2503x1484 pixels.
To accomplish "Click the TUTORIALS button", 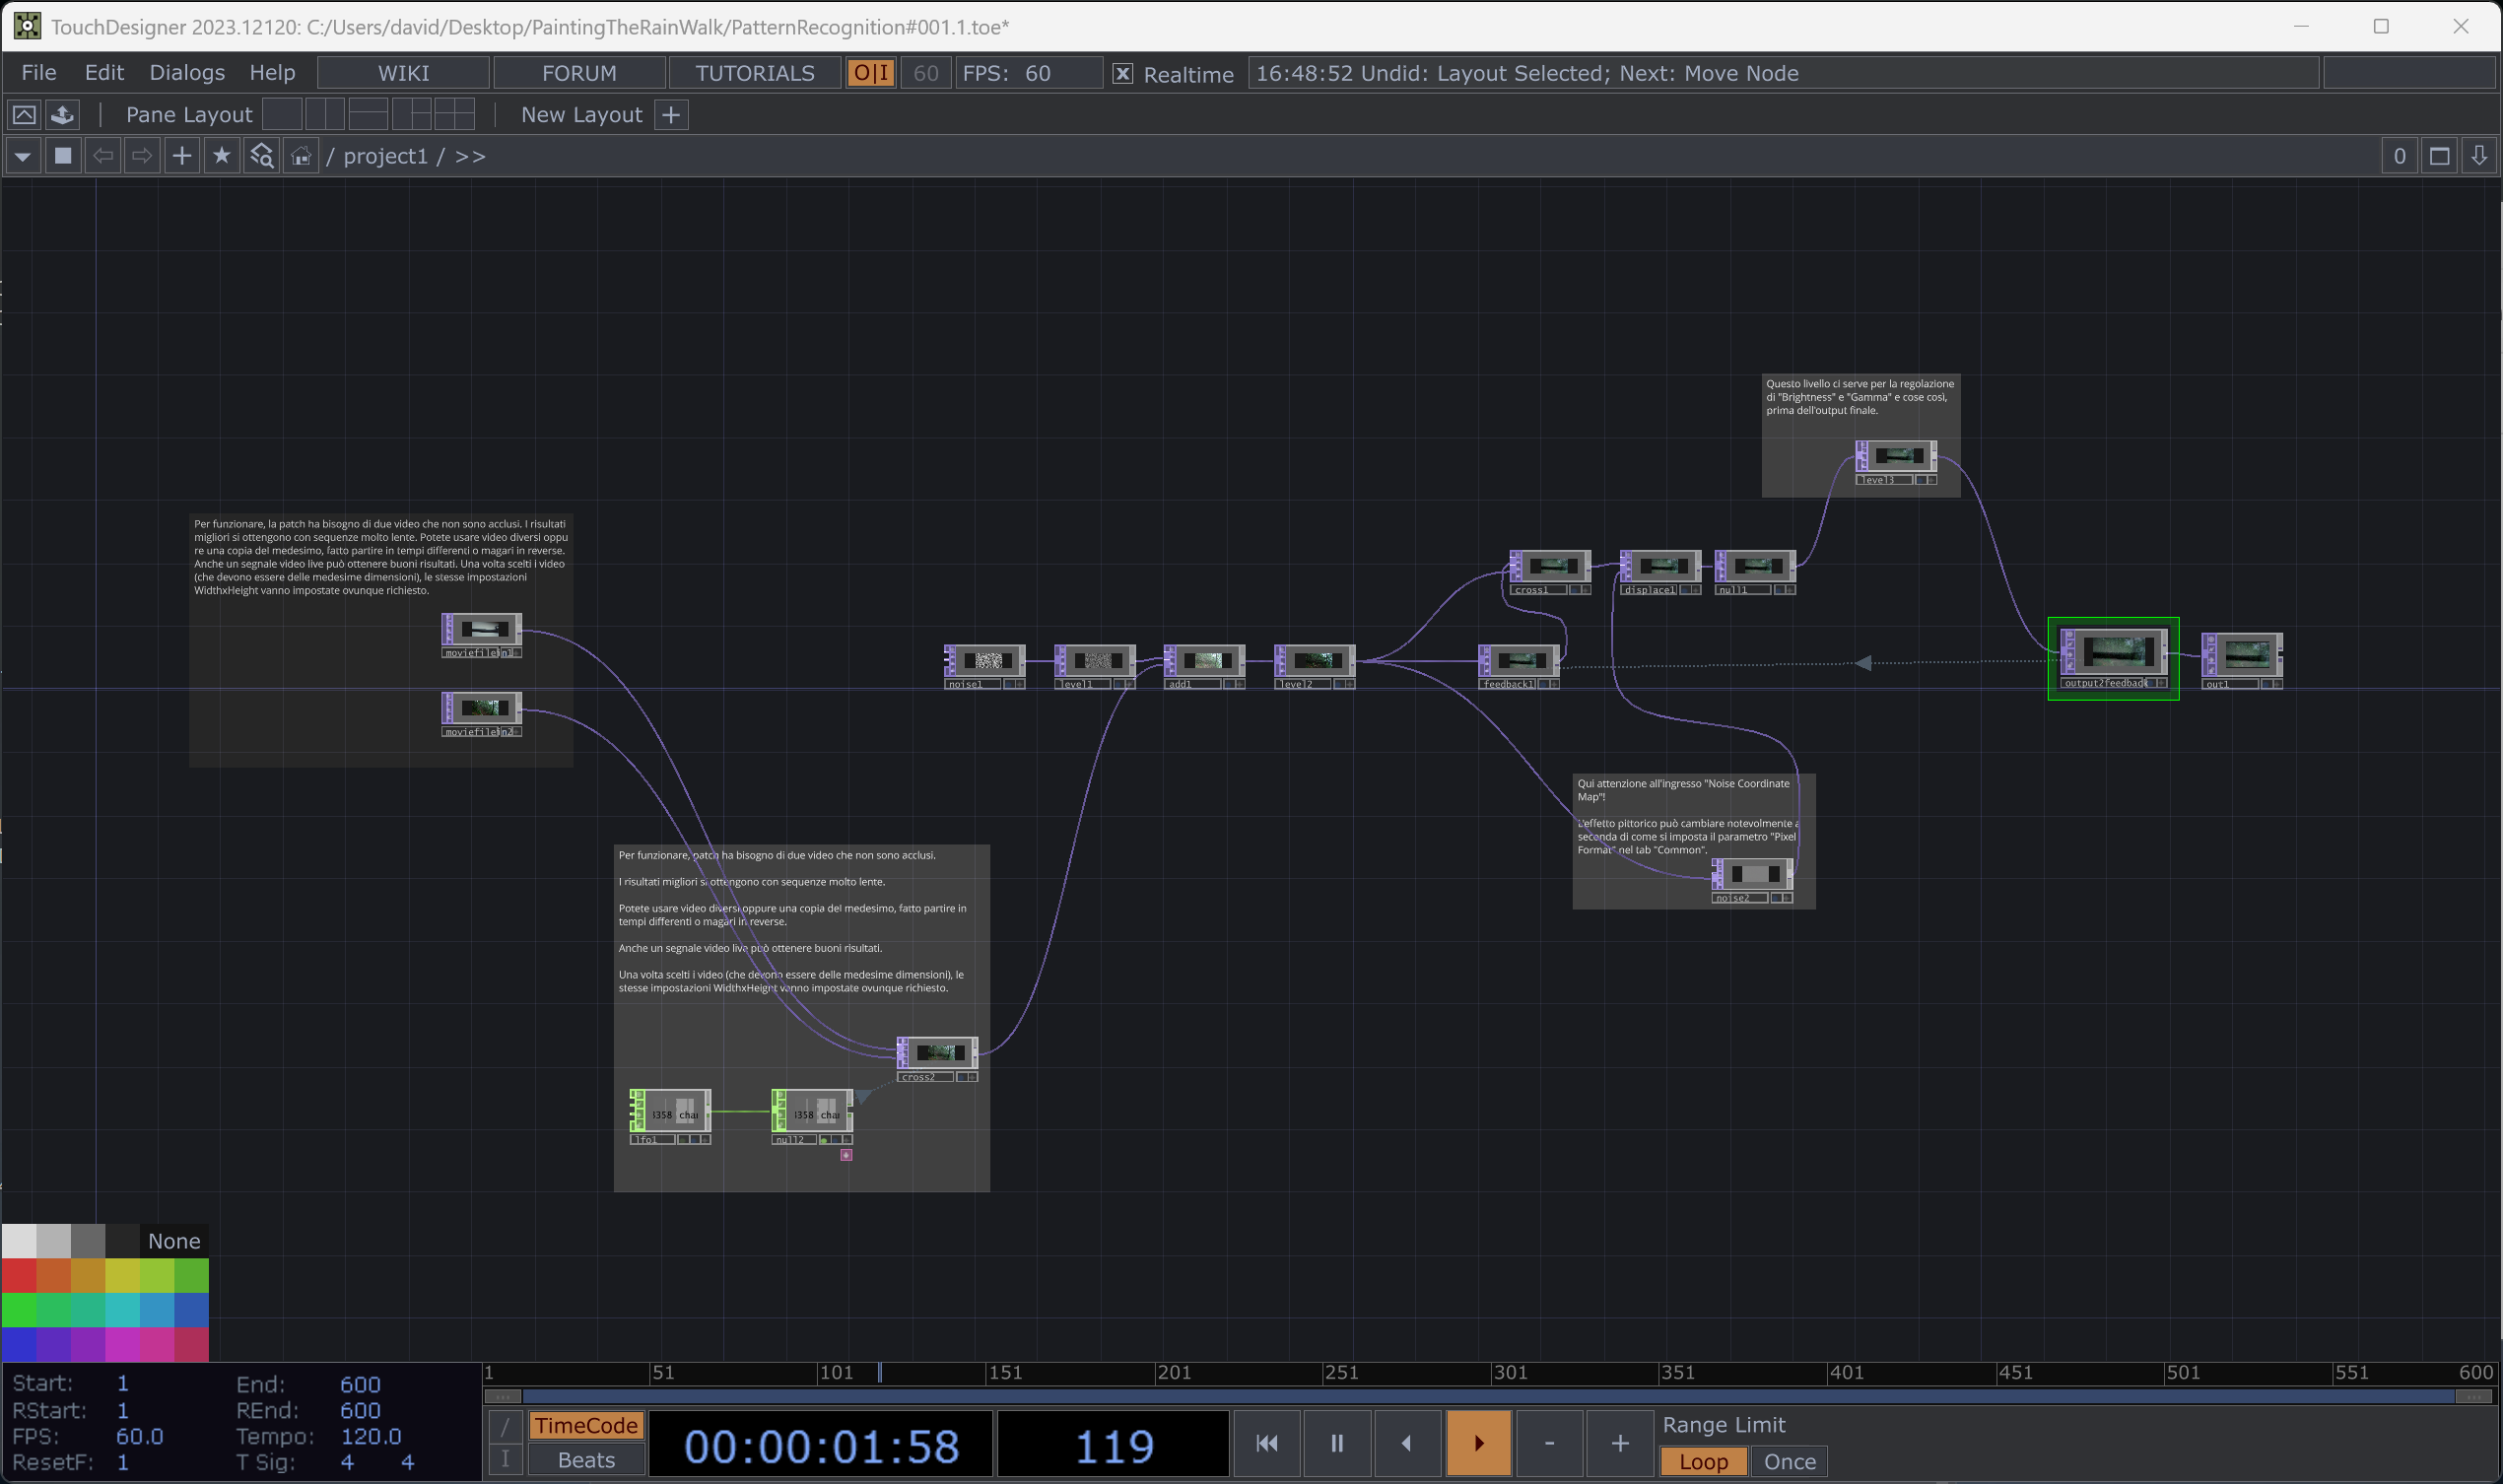I will tap(754, 73).
